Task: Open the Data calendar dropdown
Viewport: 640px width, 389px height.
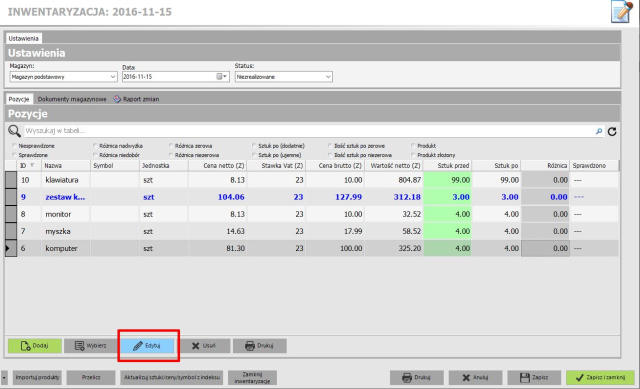Action: (222, 77)
